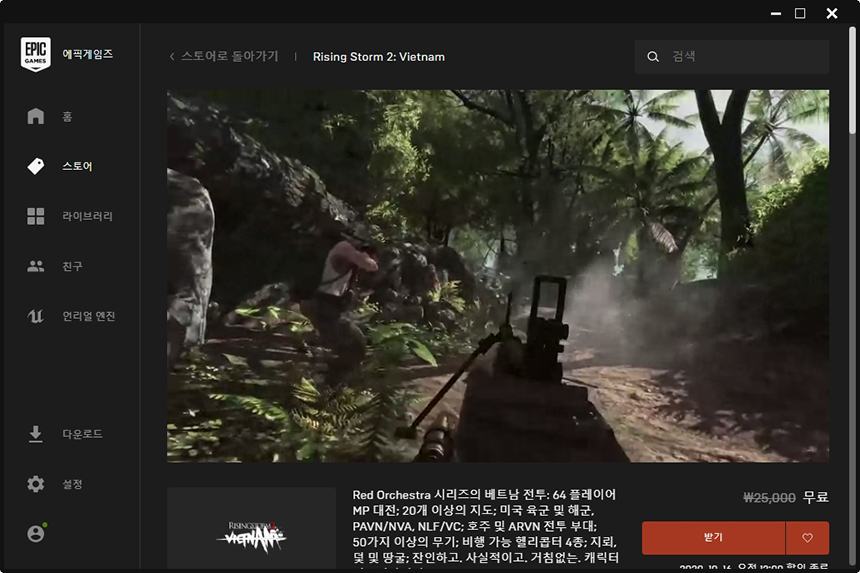Open 다운로드 menu label
The width and height of the screenshot is (860, 573).
[82, 434]
